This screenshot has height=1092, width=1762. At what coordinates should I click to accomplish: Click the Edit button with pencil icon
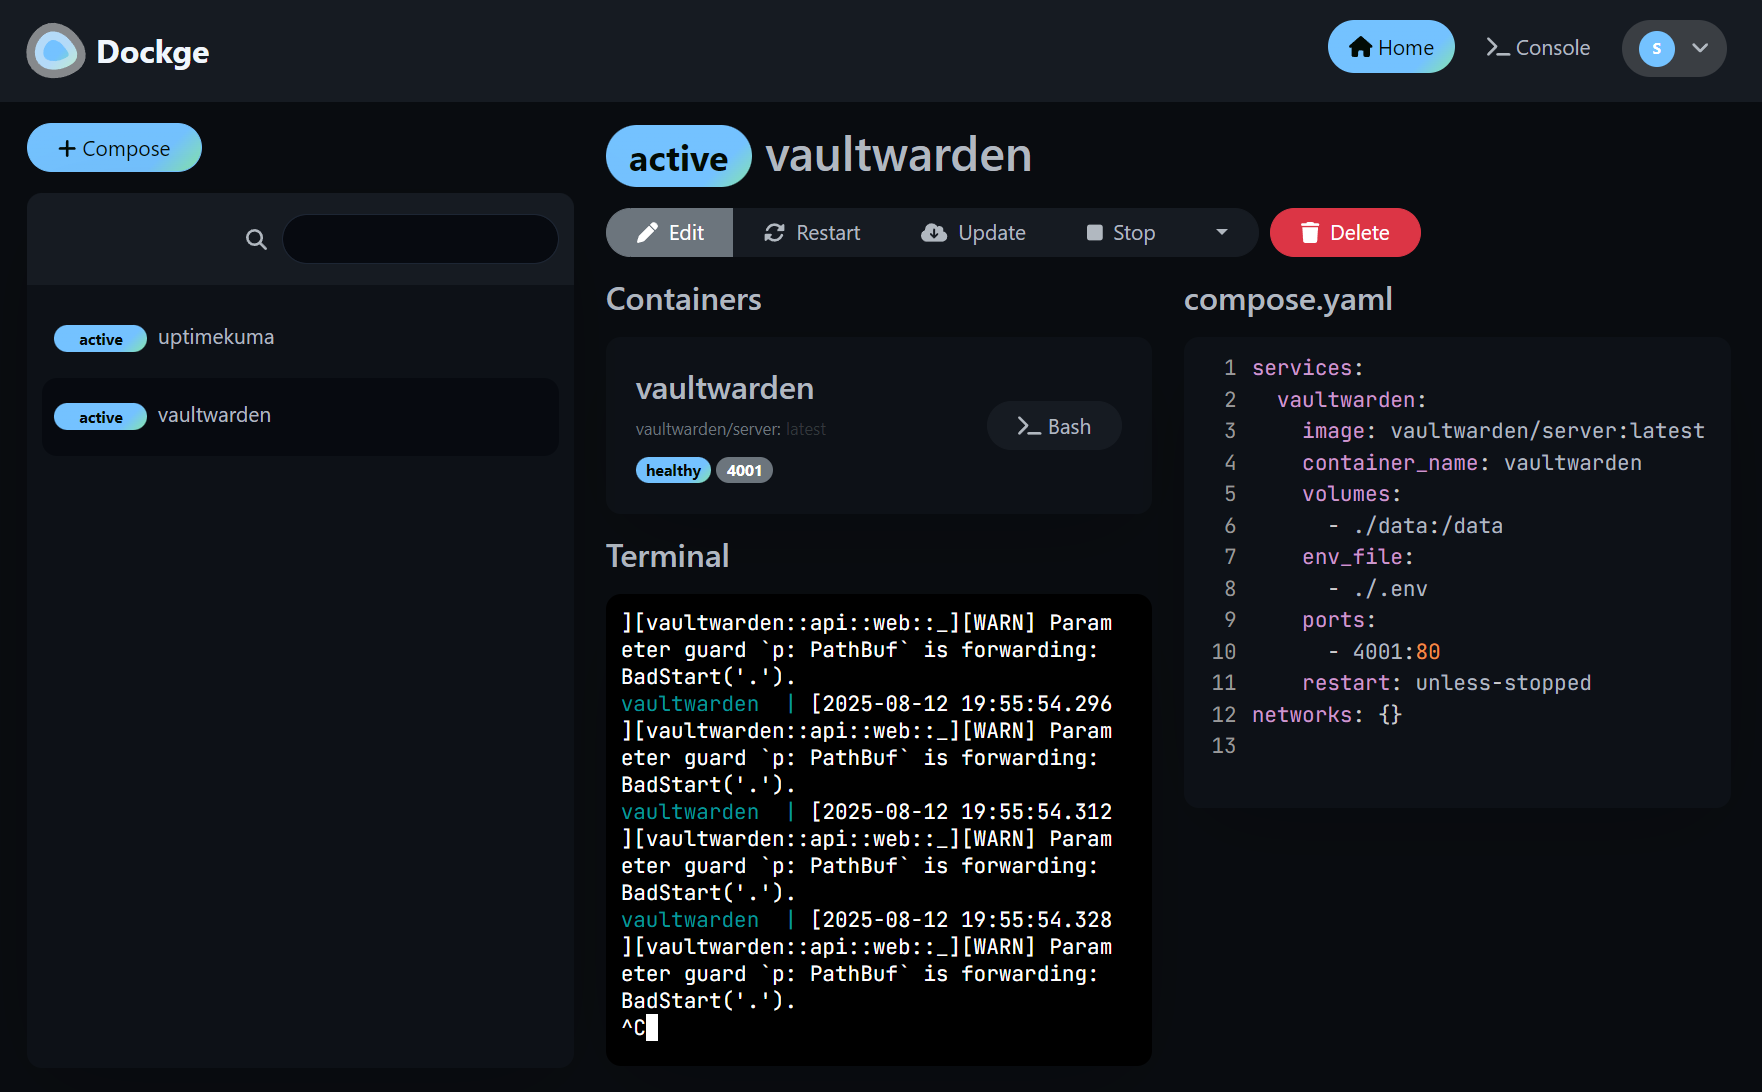pyautogui.click(x=669, y=232)
